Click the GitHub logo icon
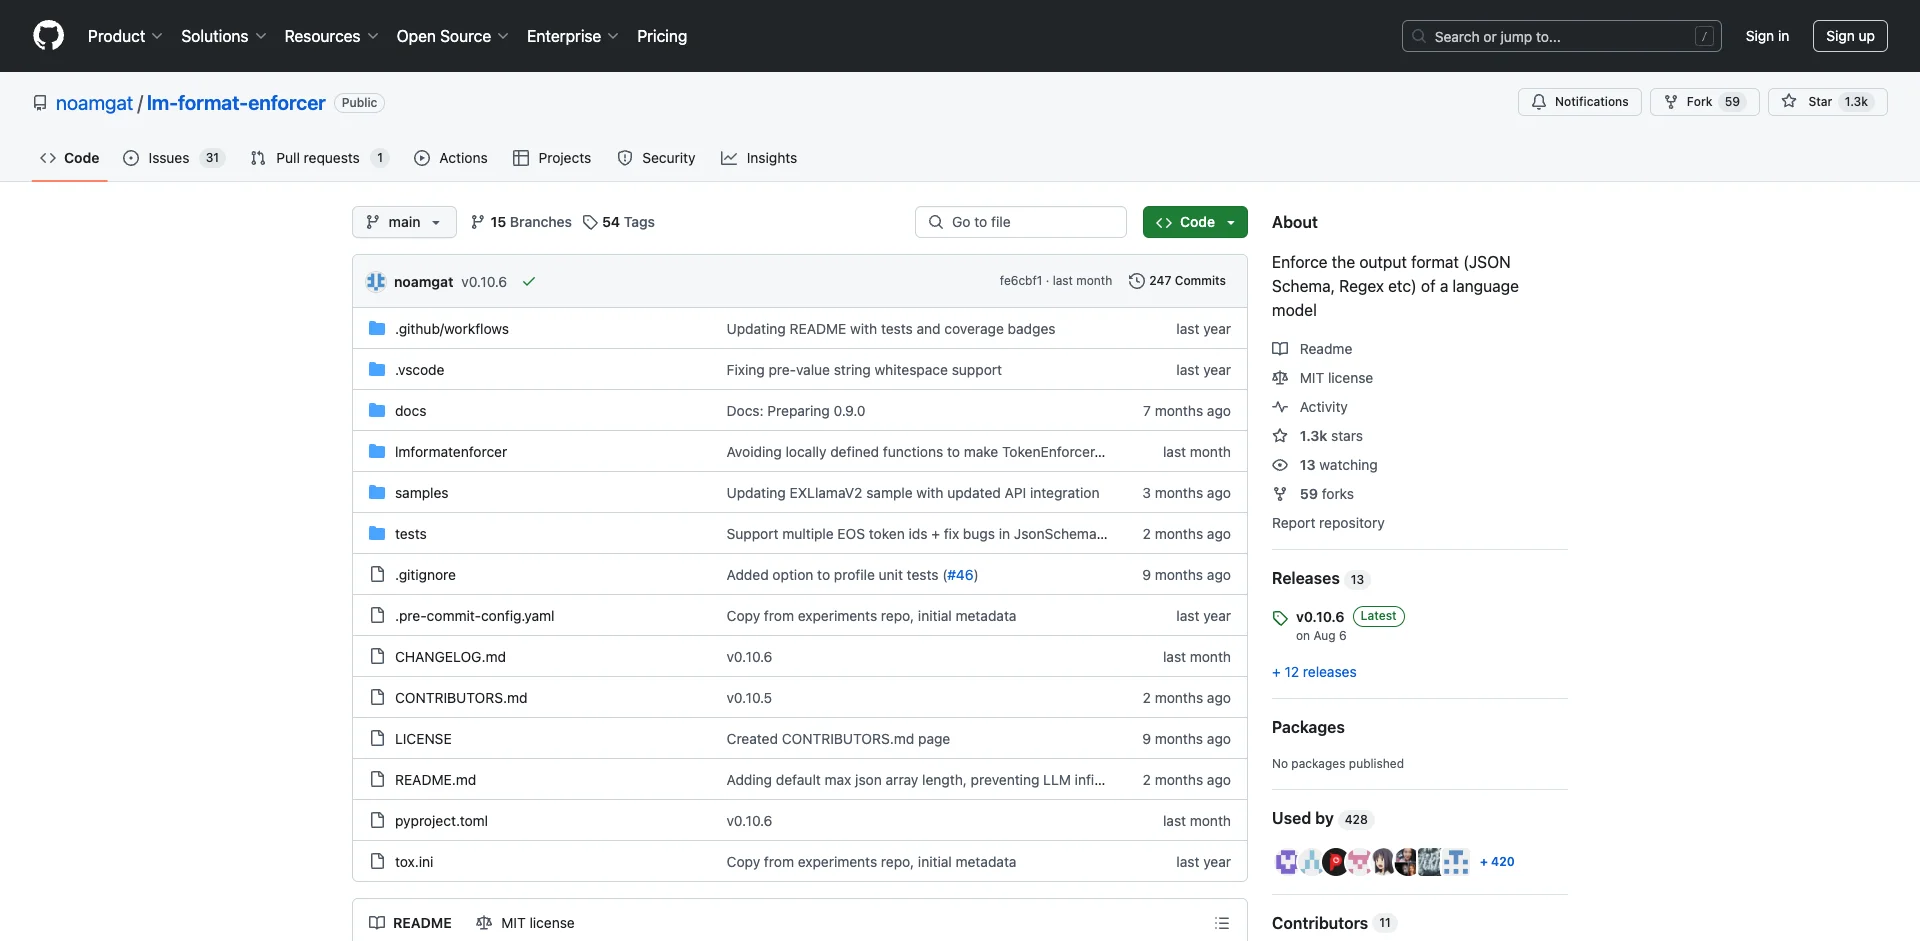 pos(48,36)
